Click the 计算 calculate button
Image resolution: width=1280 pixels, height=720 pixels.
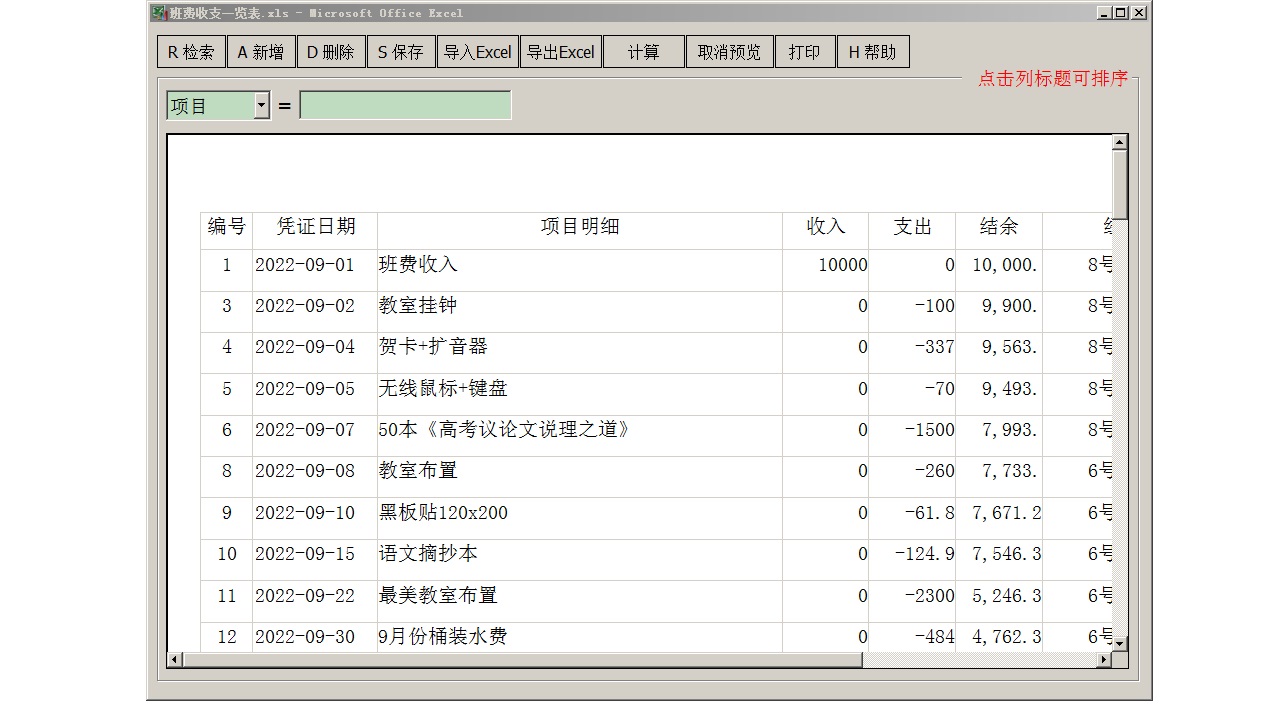(x=643, y=51)
